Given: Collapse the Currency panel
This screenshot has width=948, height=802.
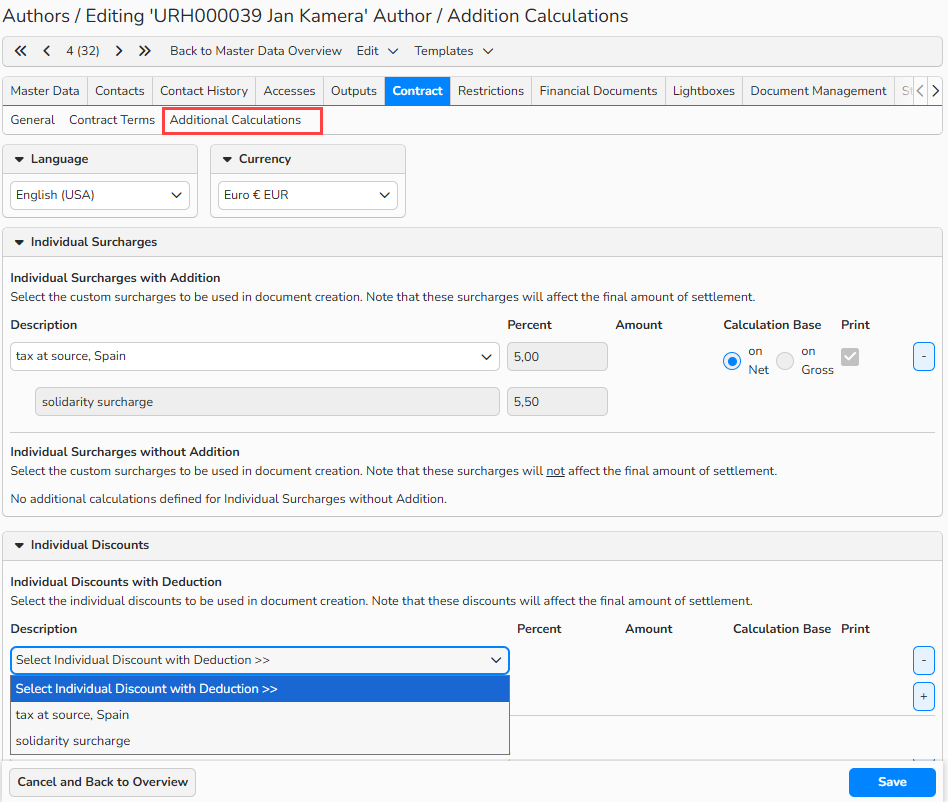Looking at the screenshot, I should click(227, 159).
